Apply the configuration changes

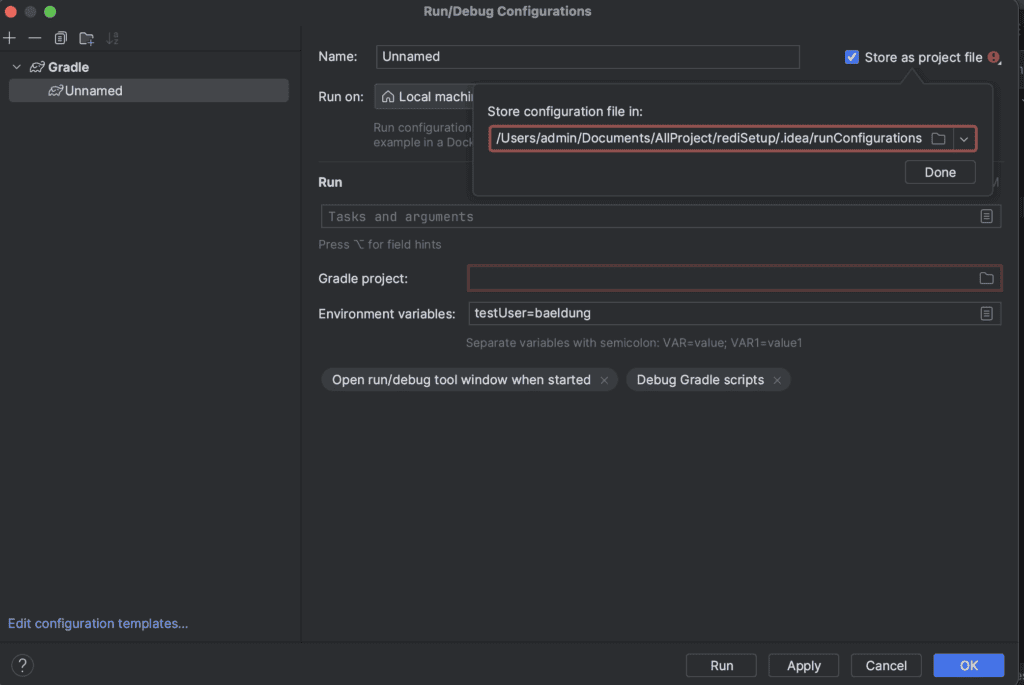[x=803, y=665]
